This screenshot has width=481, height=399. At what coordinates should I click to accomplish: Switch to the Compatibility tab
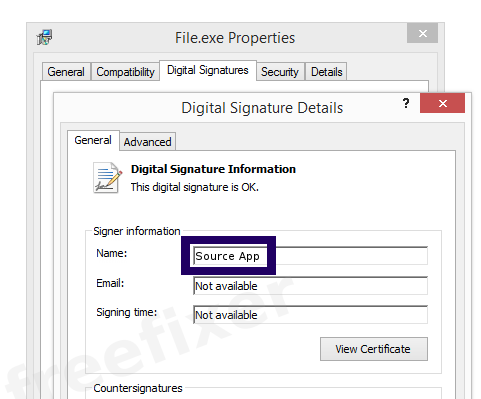click(125, 72)
